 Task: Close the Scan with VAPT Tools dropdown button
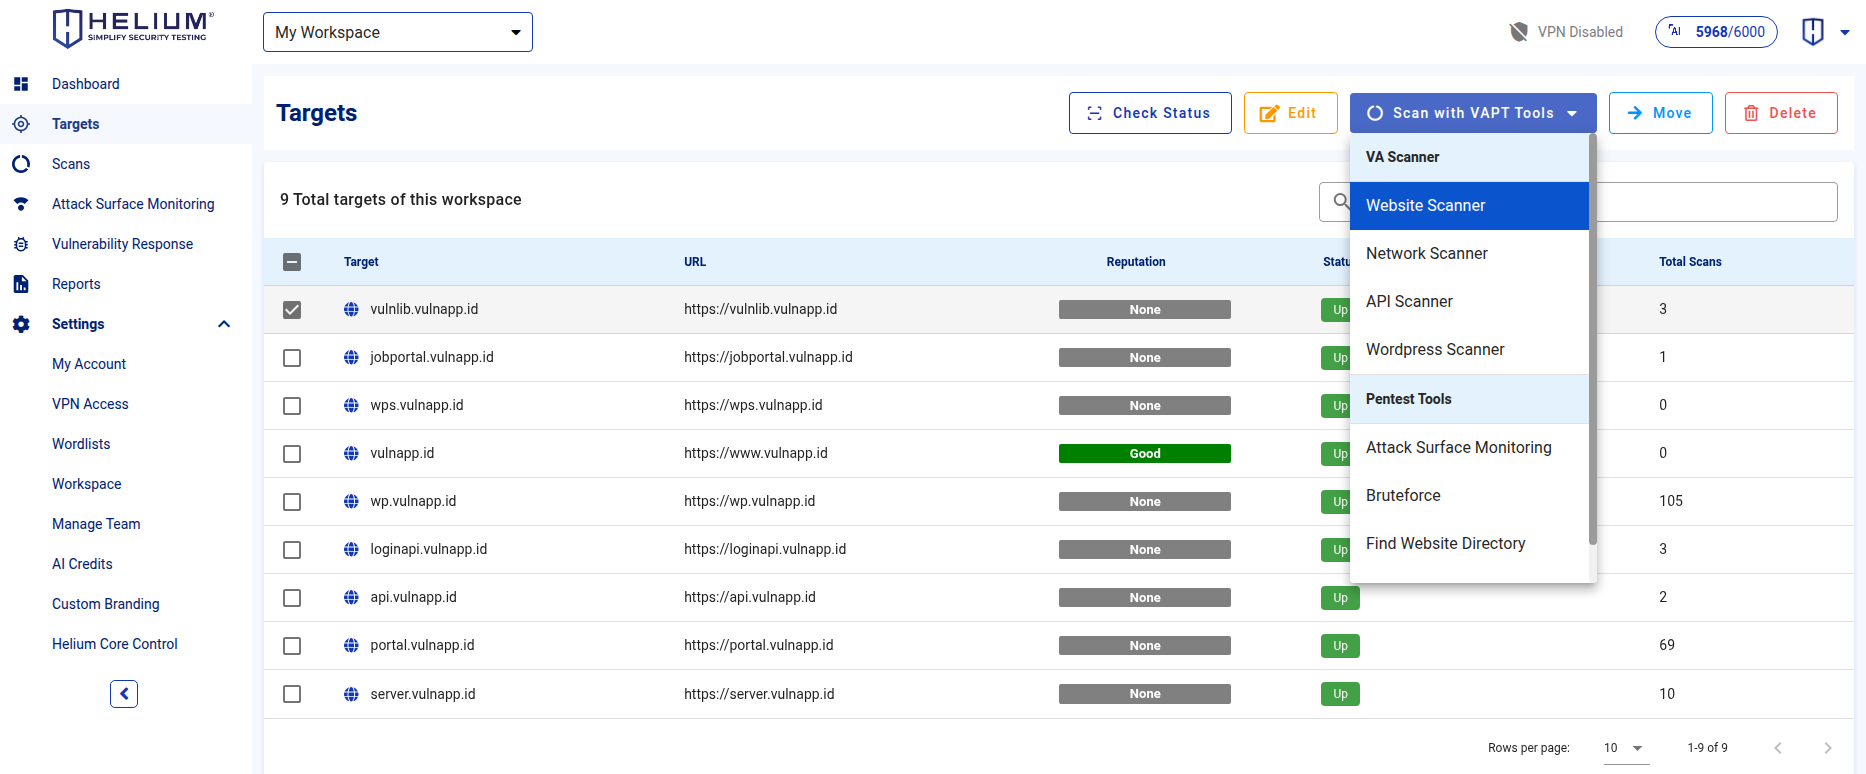coord(1473,113)
